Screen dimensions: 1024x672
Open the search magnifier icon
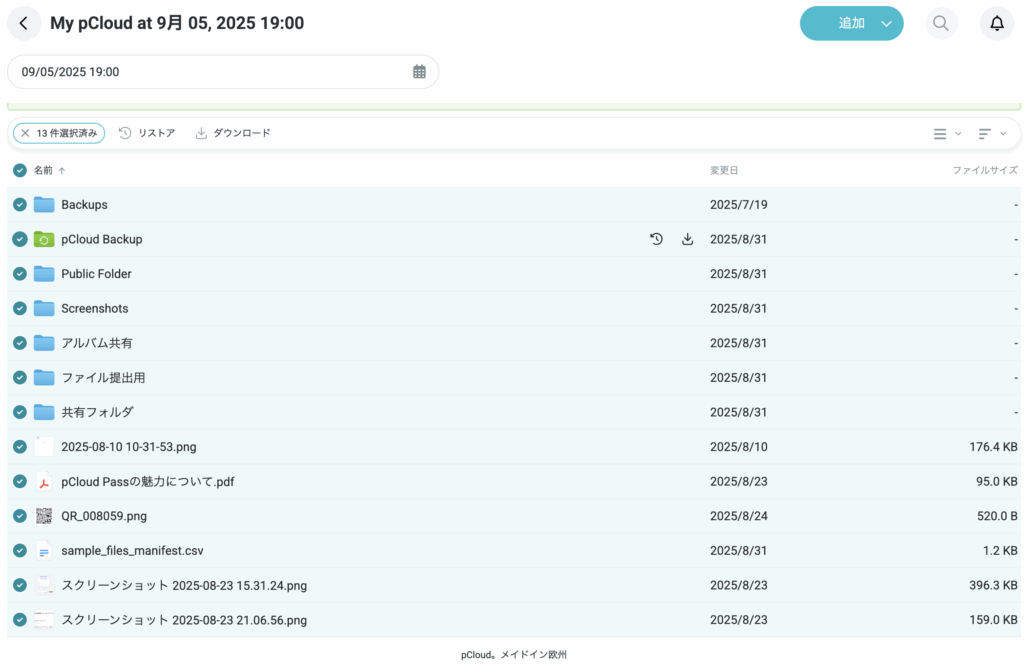pos(941,23)
